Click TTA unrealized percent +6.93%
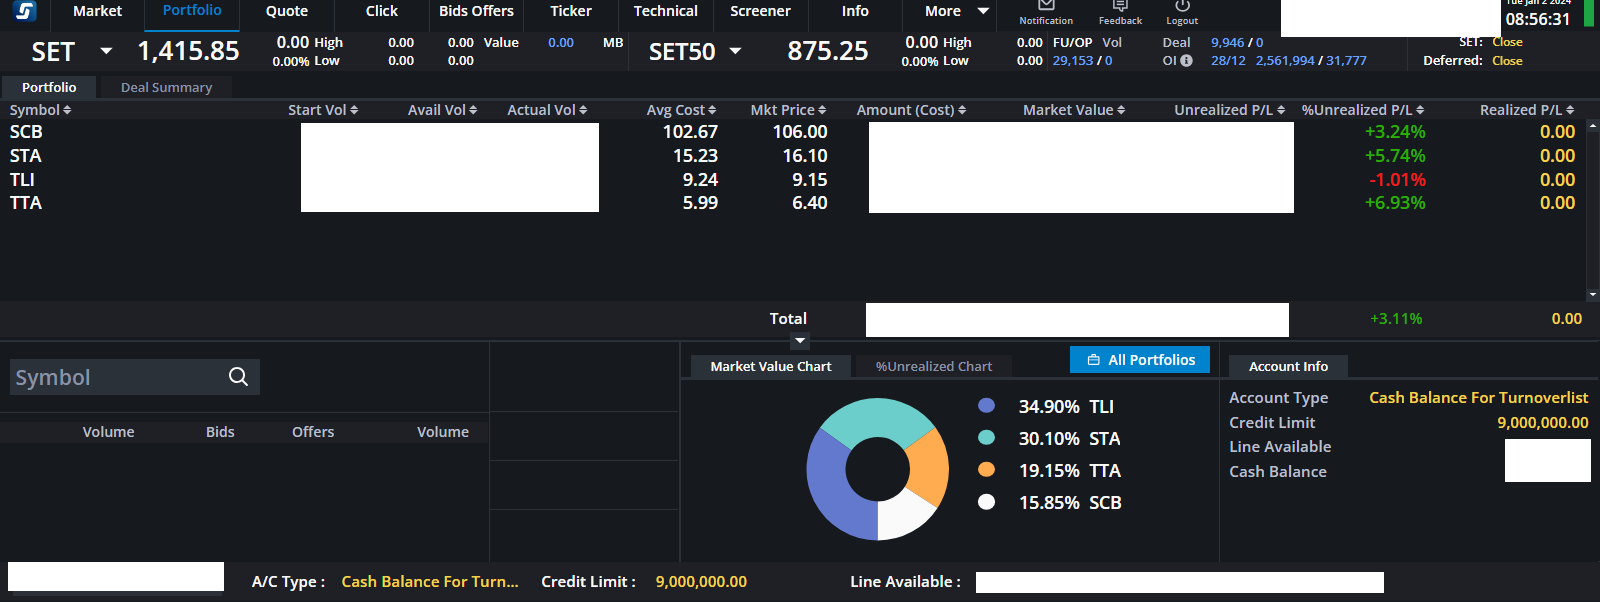1600x602 pixels. 1395,203
